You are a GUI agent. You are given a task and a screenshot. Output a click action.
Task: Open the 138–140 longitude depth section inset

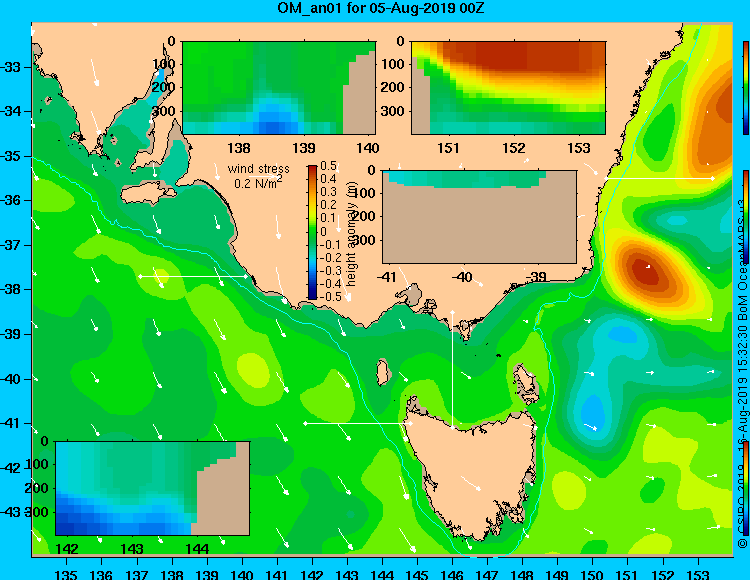279,88
